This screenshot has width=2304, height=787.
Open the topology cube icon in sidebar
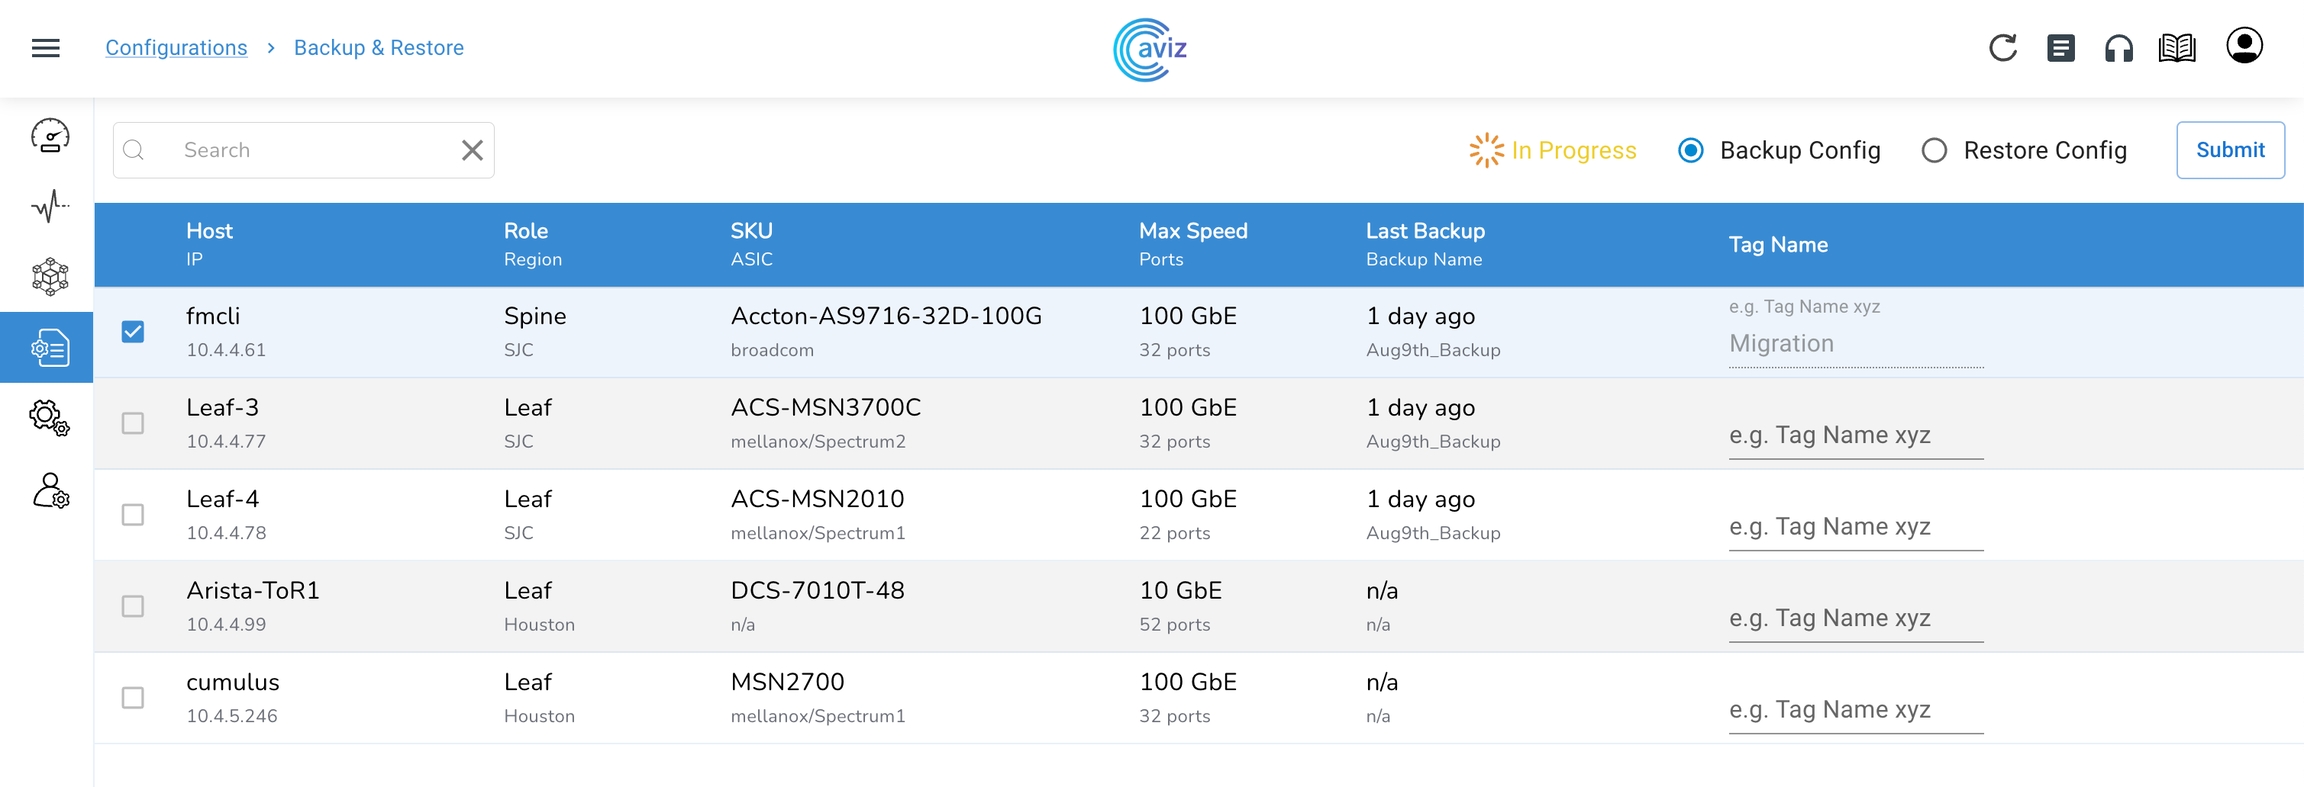[50, 277]
